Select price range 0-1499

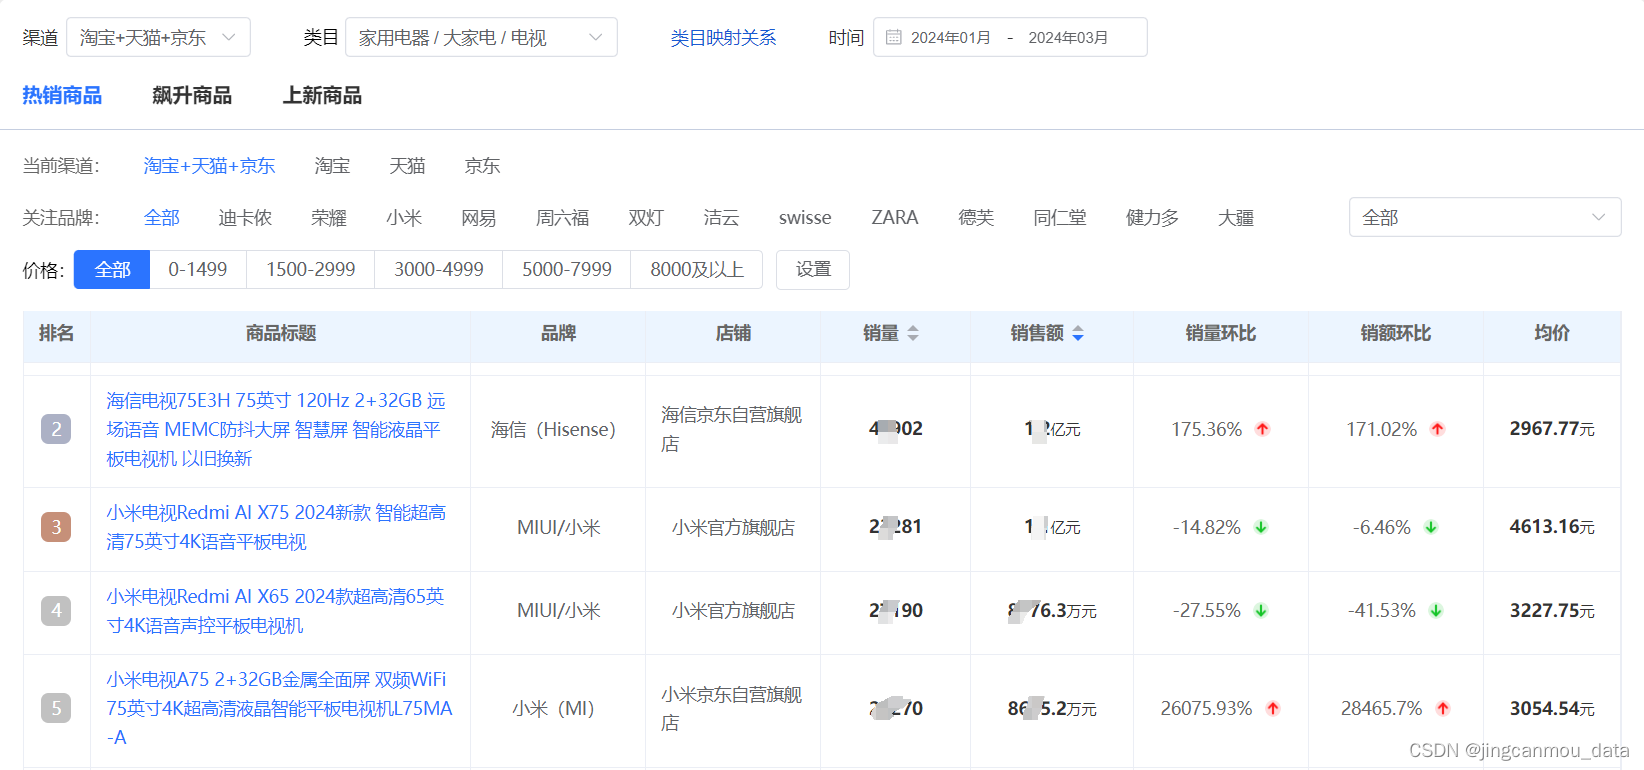coord(198,270)
